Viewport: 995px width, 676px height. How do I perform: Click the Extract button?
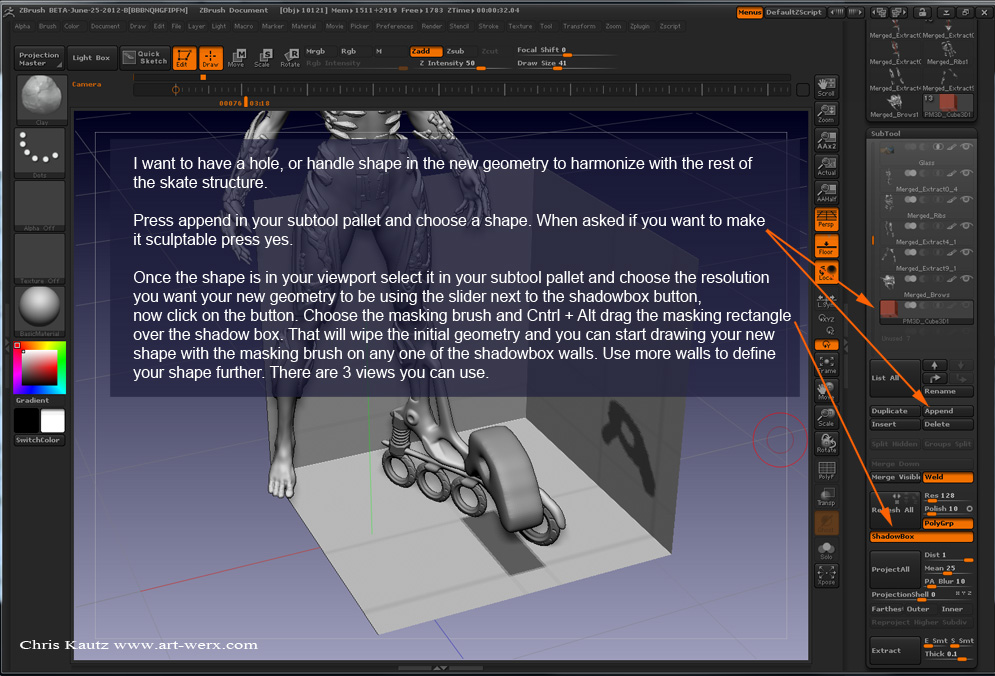895,651
